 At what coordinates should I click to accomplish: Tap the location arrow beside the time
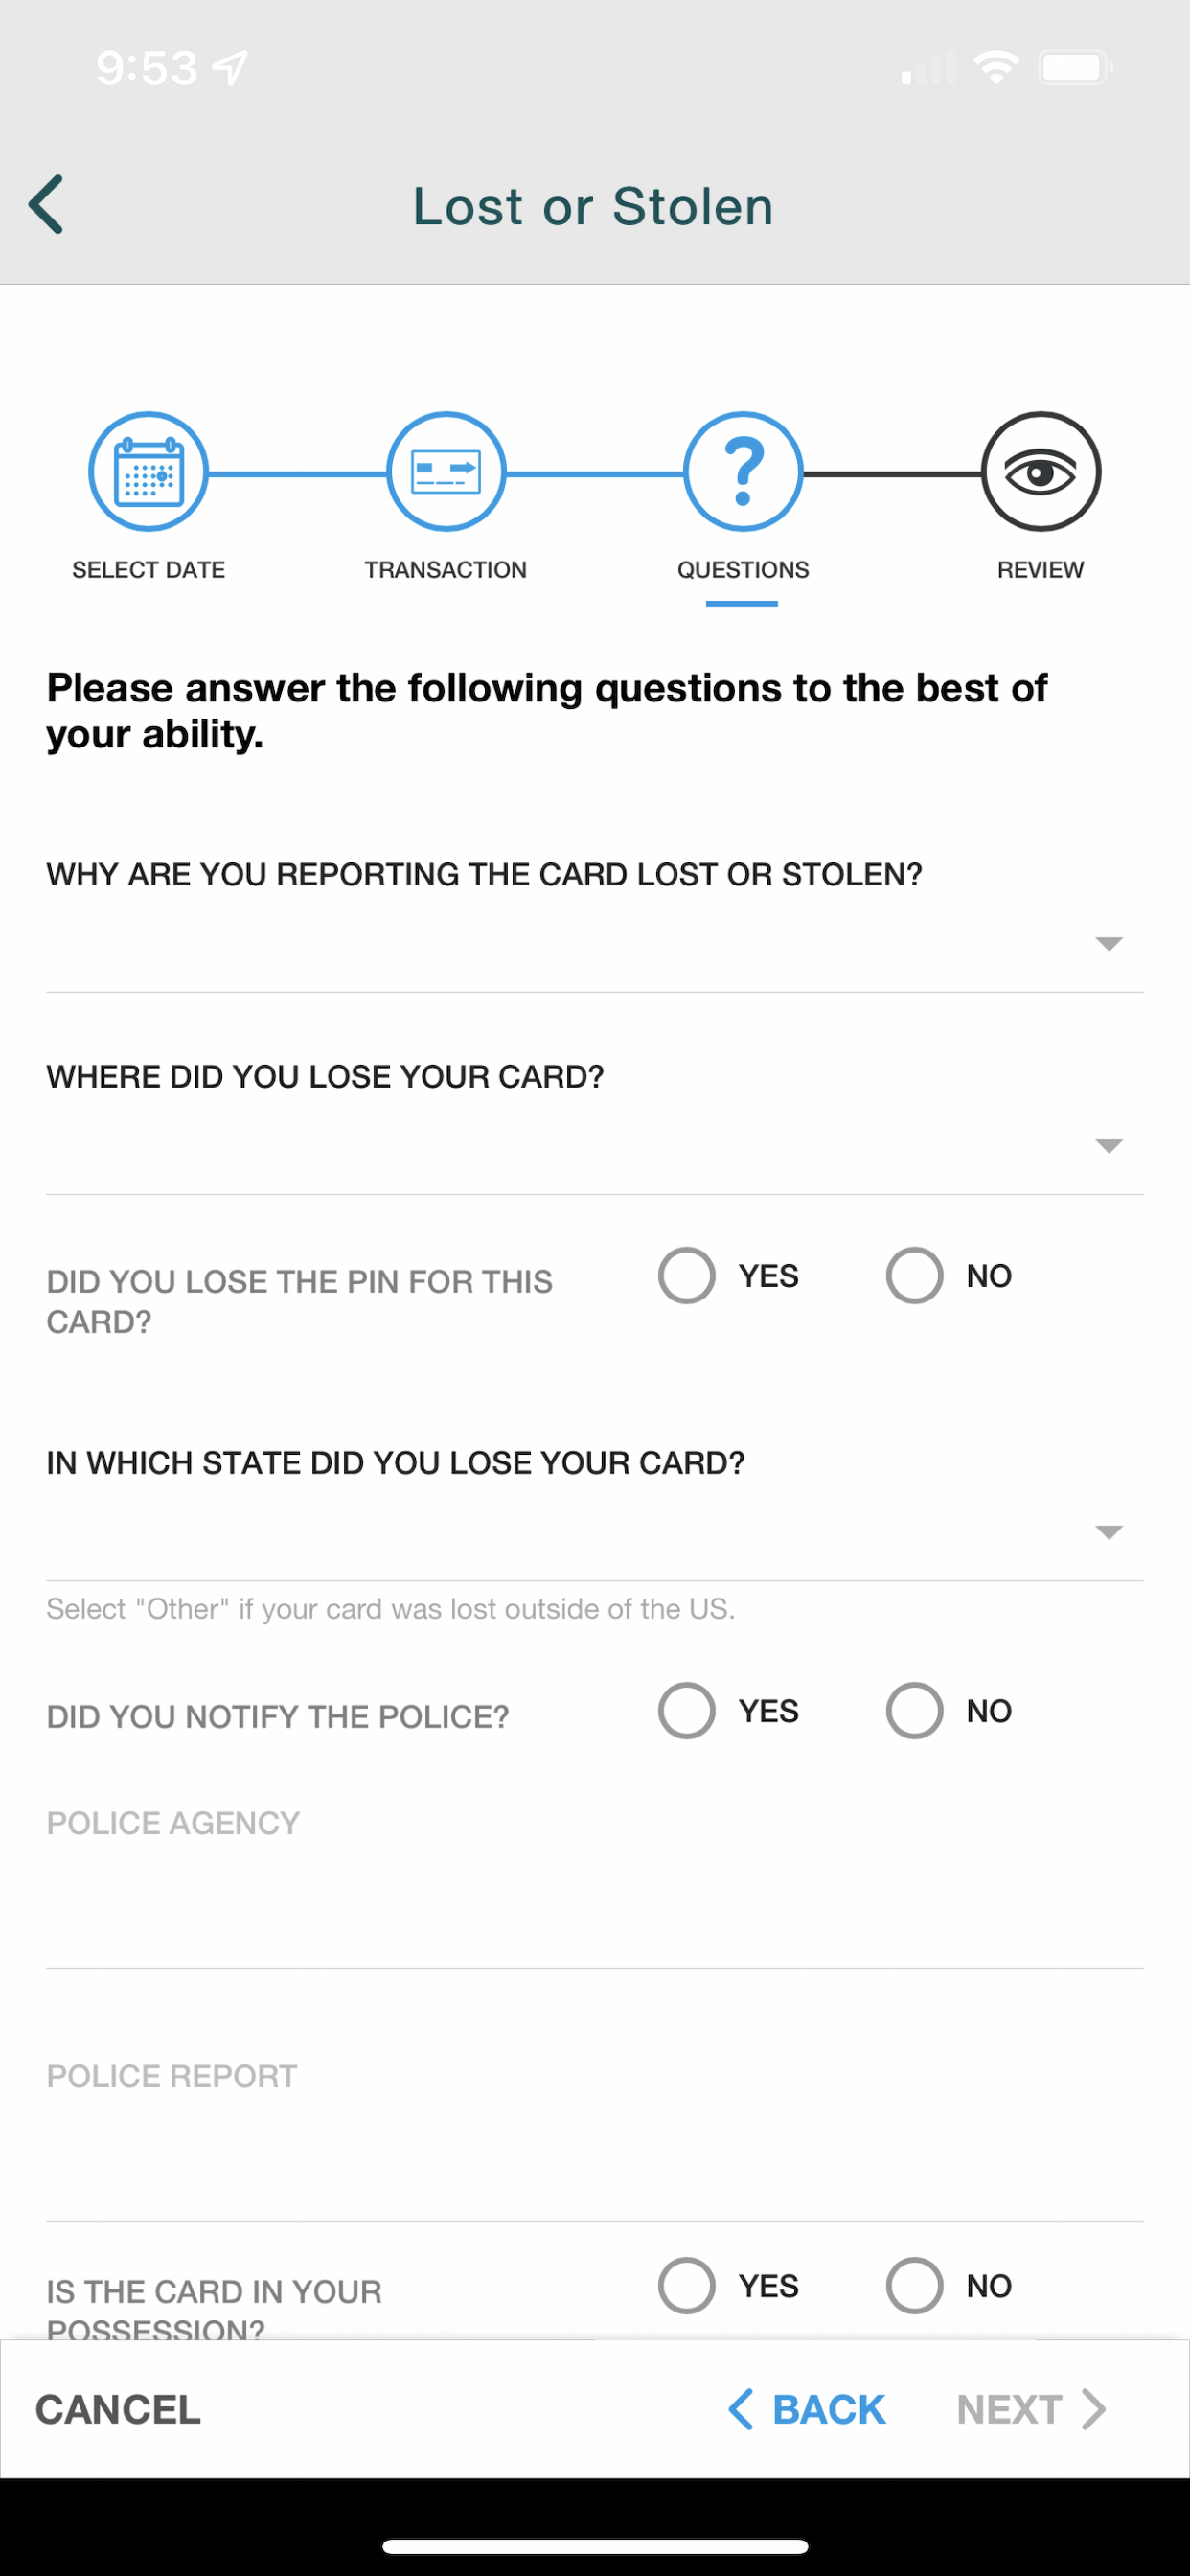click(231, 68)
